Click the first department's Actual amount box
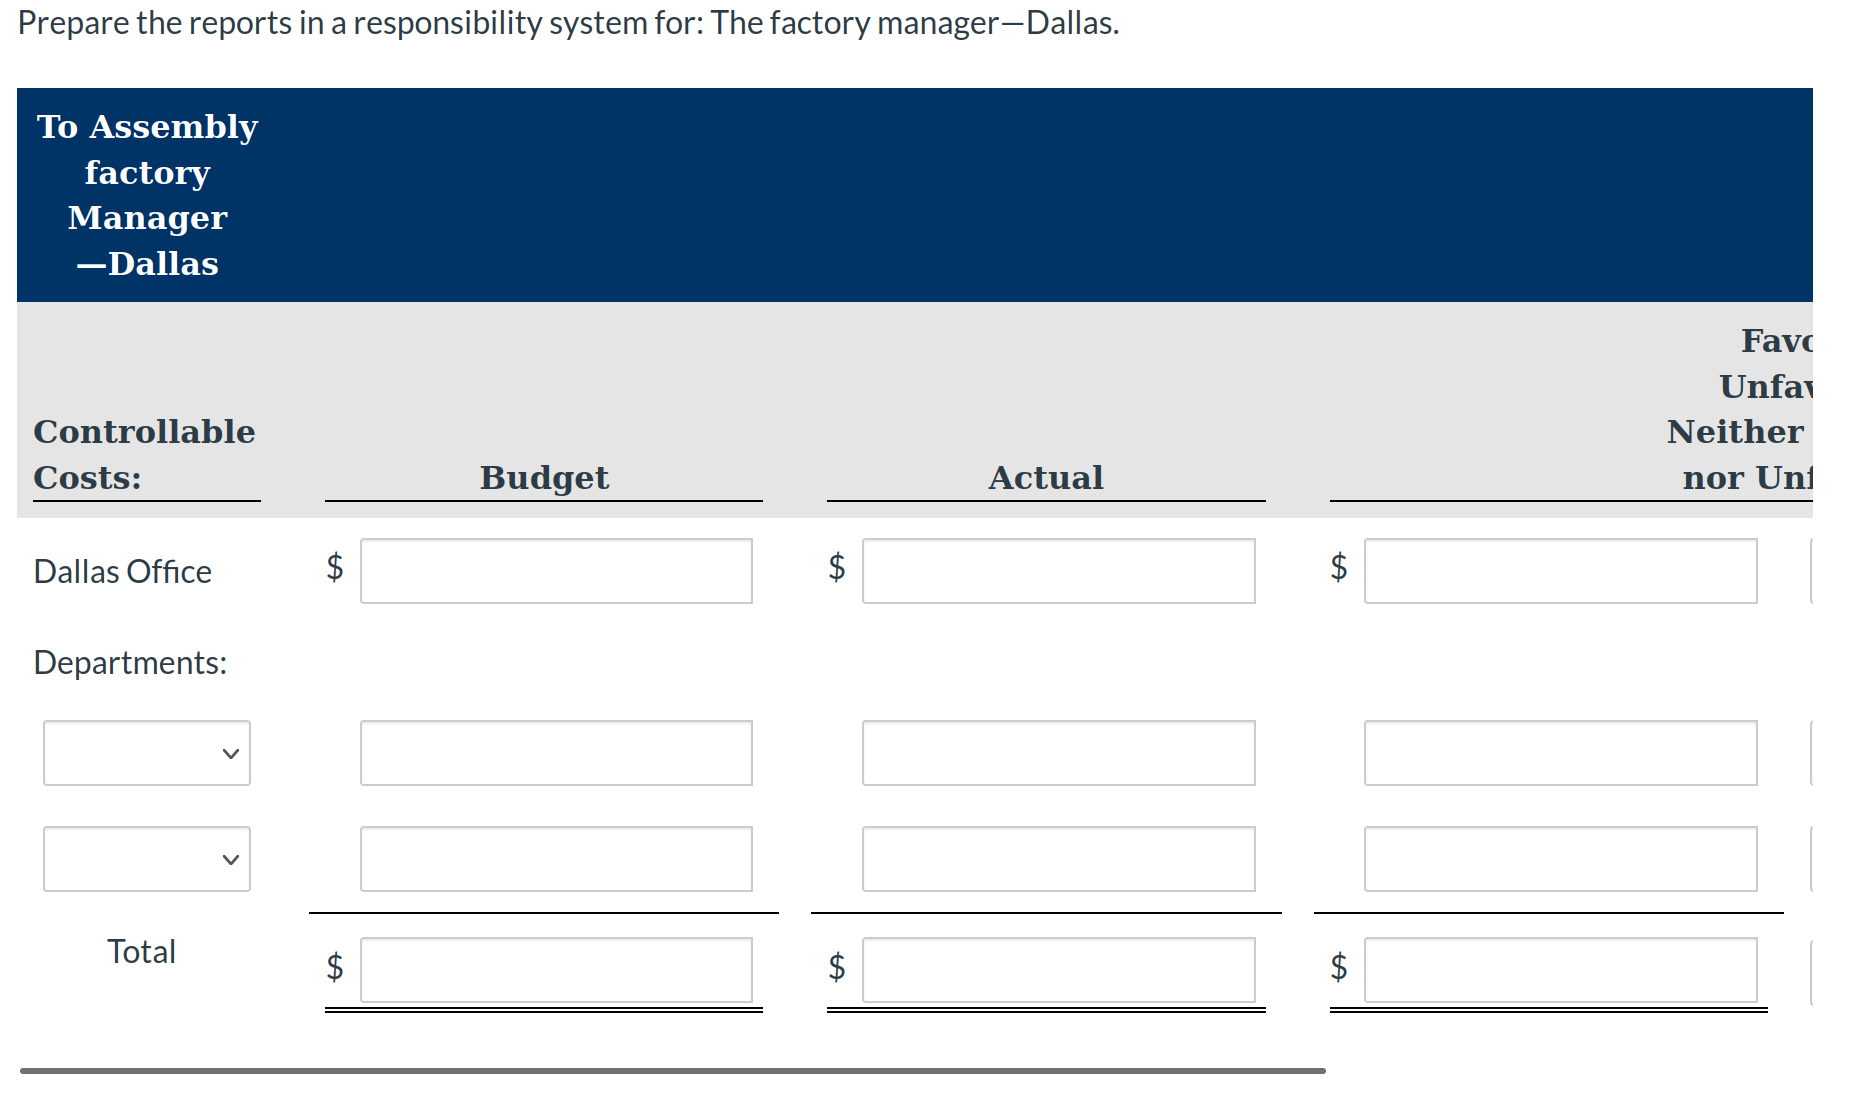The height and width of the screenshot is (1094, 1851). 1058,753
